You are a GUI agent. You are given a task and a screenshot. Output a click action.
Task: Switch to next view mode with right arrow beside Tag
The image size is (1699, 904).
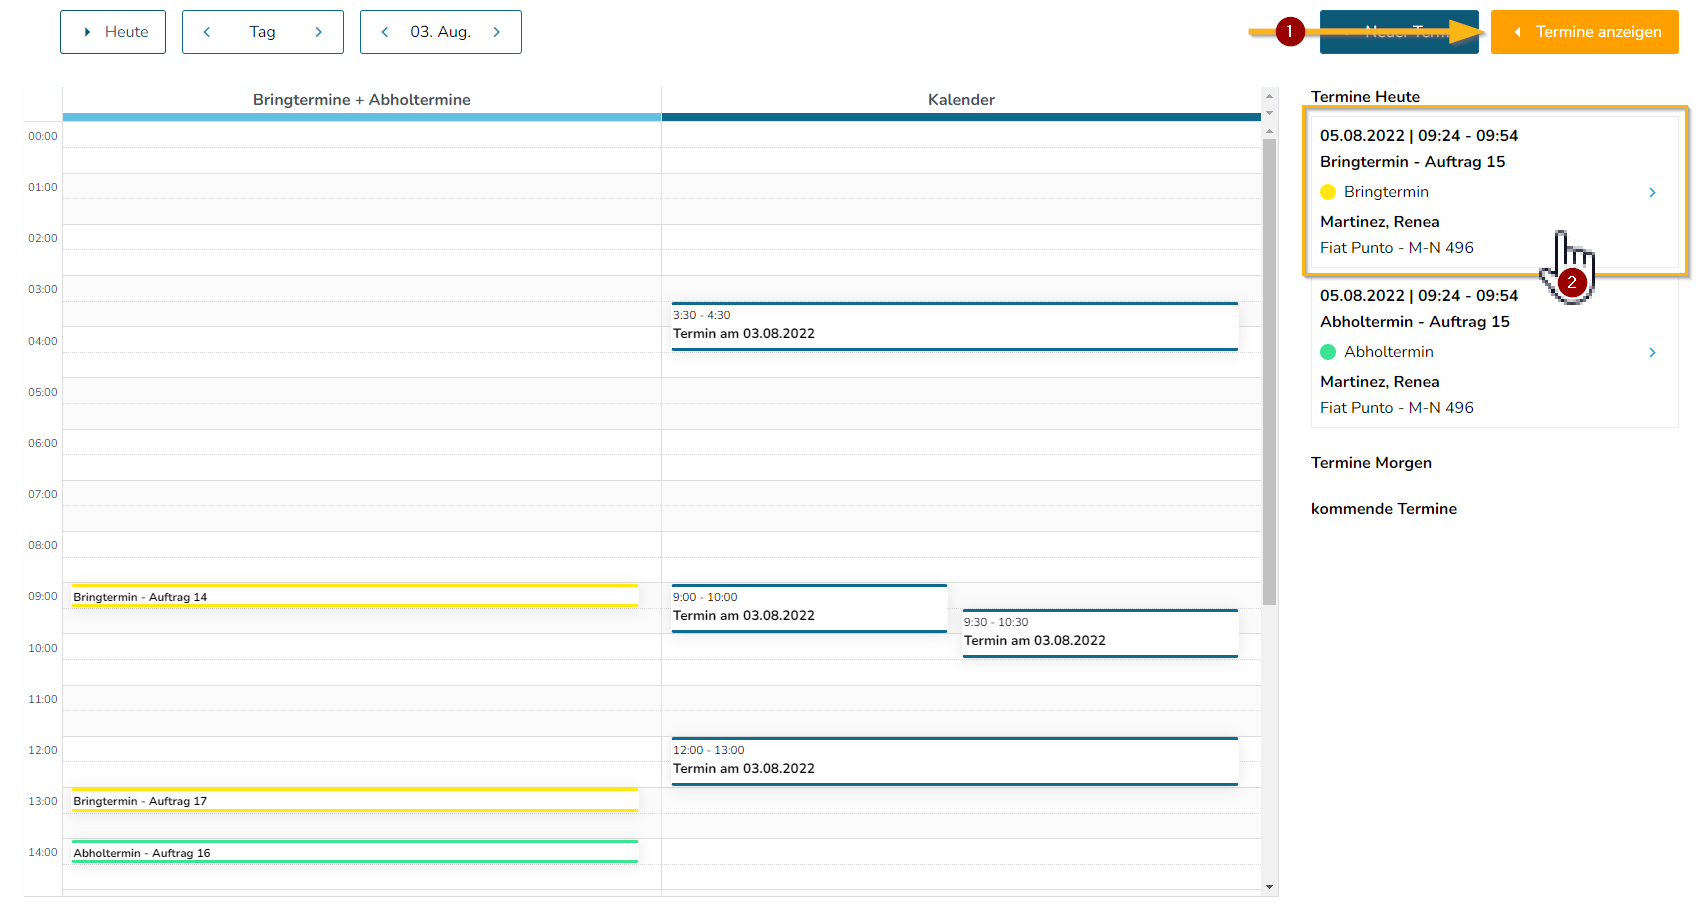[x=319, y=32]
